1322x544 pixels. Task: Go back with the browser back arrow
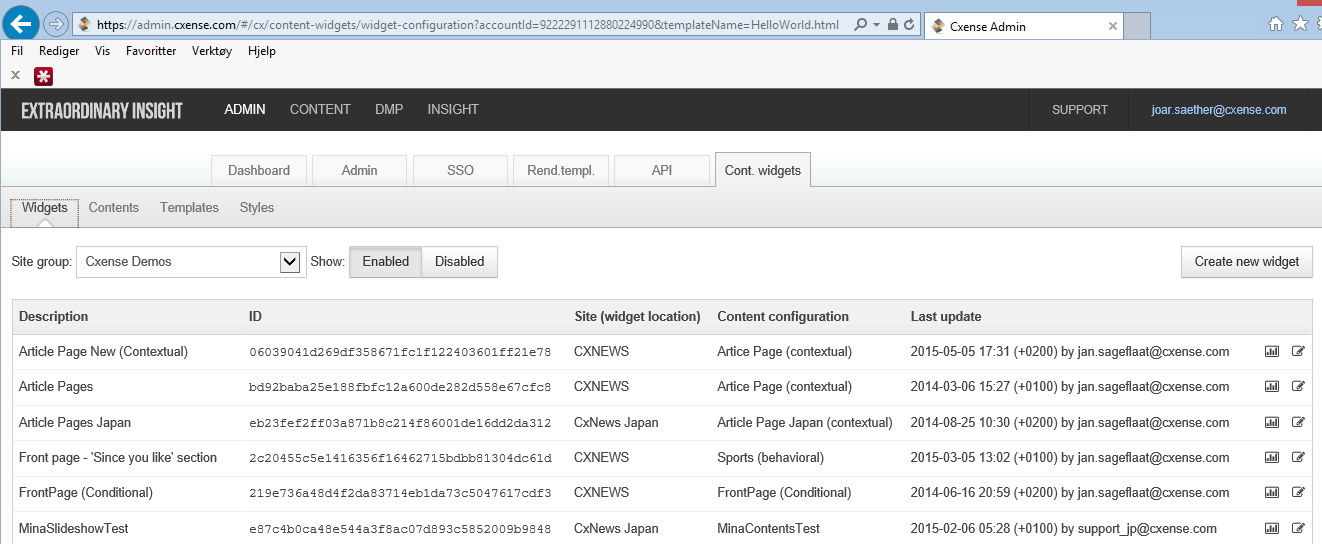21,22
